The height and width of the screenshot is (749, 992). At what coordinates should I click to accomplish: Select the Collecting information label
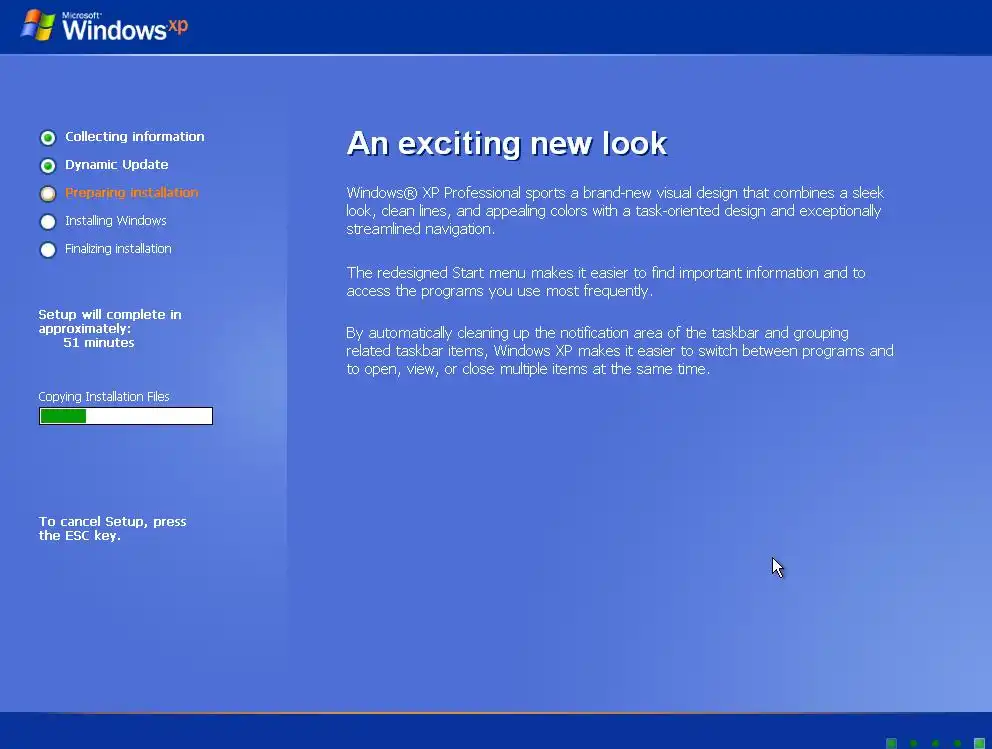pos(135,137)
